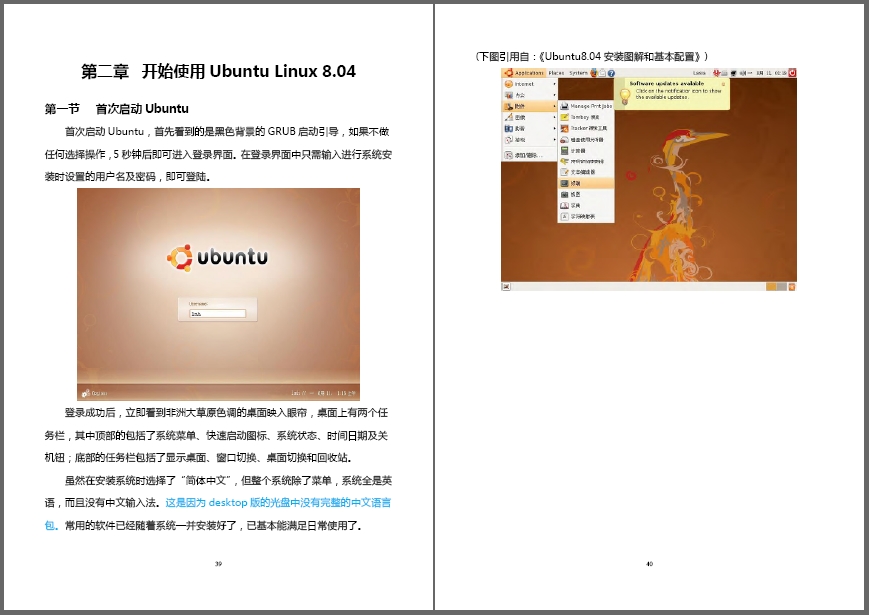Click the Show Desktop icon on bottom panel

506,286
